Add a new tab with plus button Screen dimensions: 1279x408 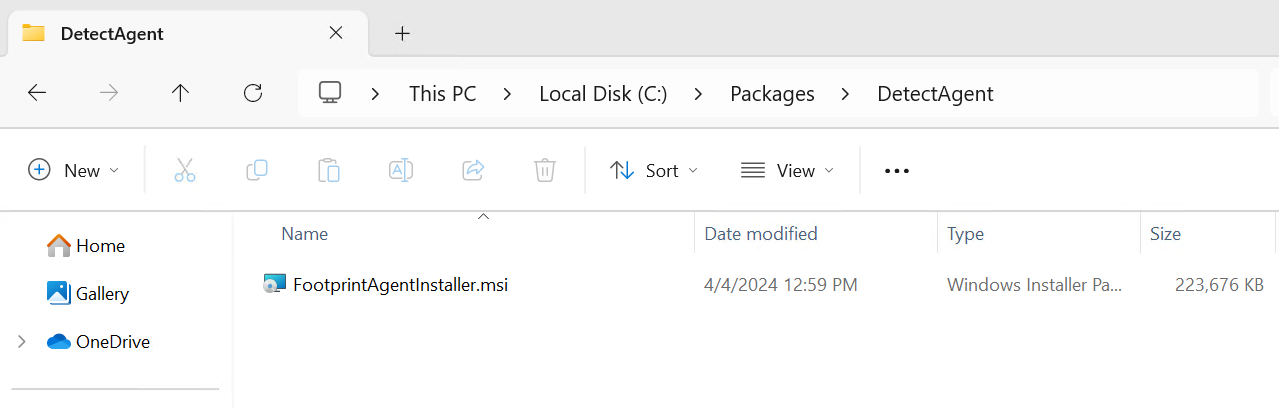(x=402, y=33)
